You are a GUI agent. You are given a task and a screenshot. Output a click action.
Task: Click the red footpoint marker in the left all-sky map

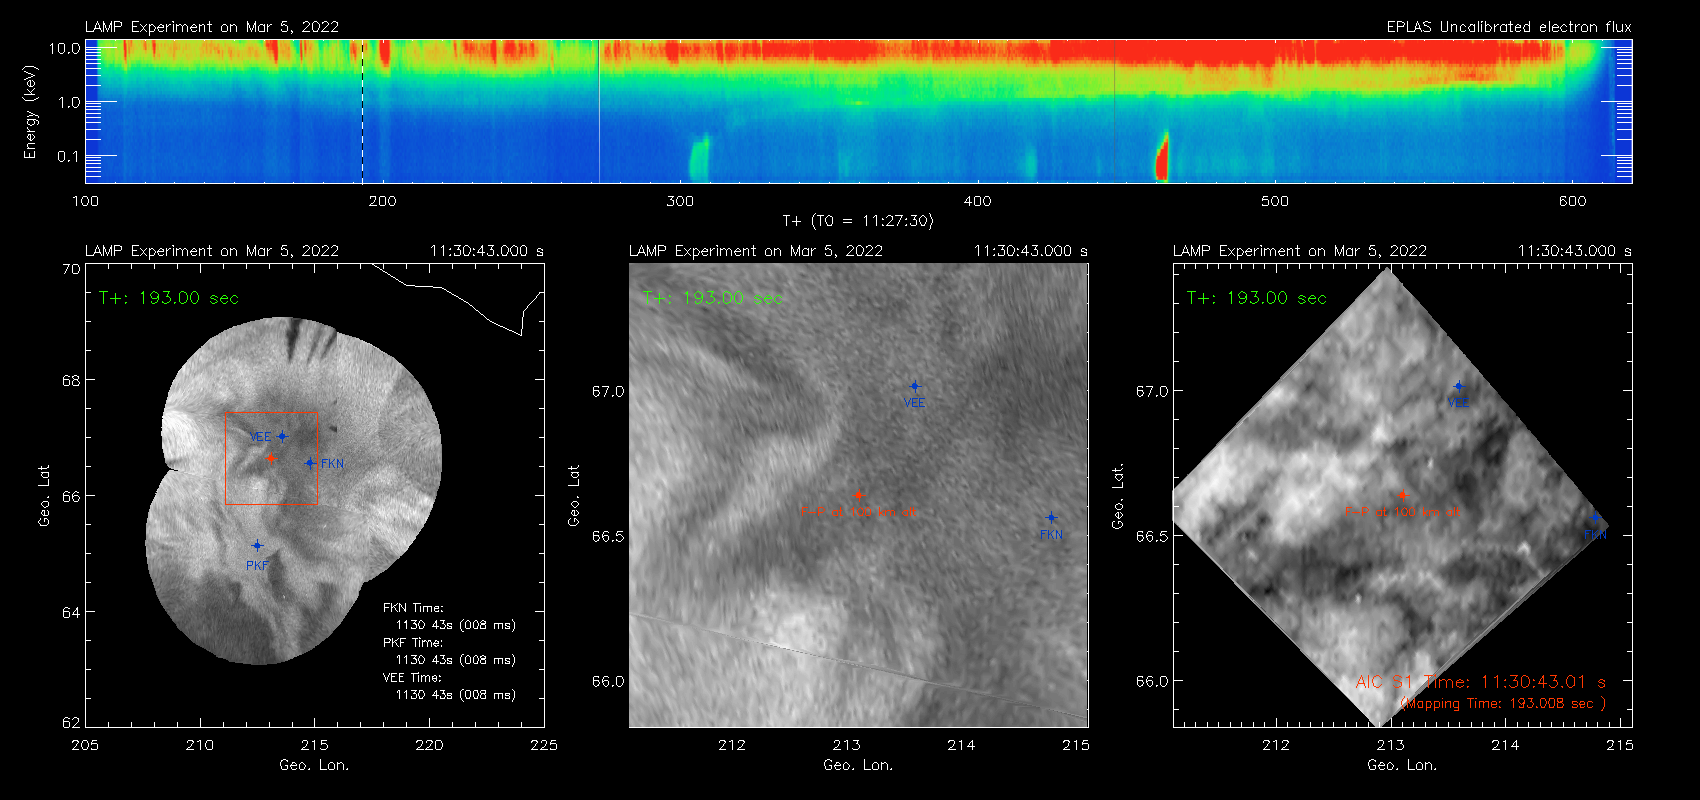[270, 458]
